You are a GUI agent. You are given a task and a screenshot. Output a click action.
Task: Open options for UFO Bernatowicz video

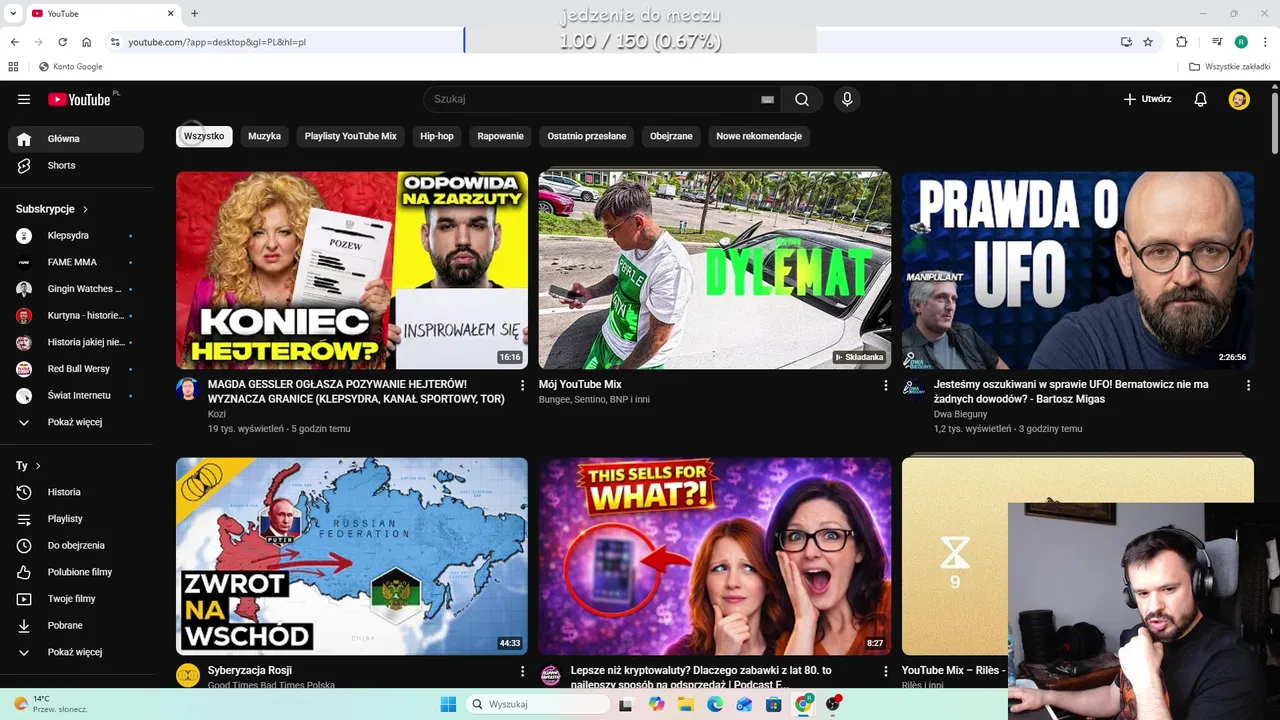(1248, 385)
